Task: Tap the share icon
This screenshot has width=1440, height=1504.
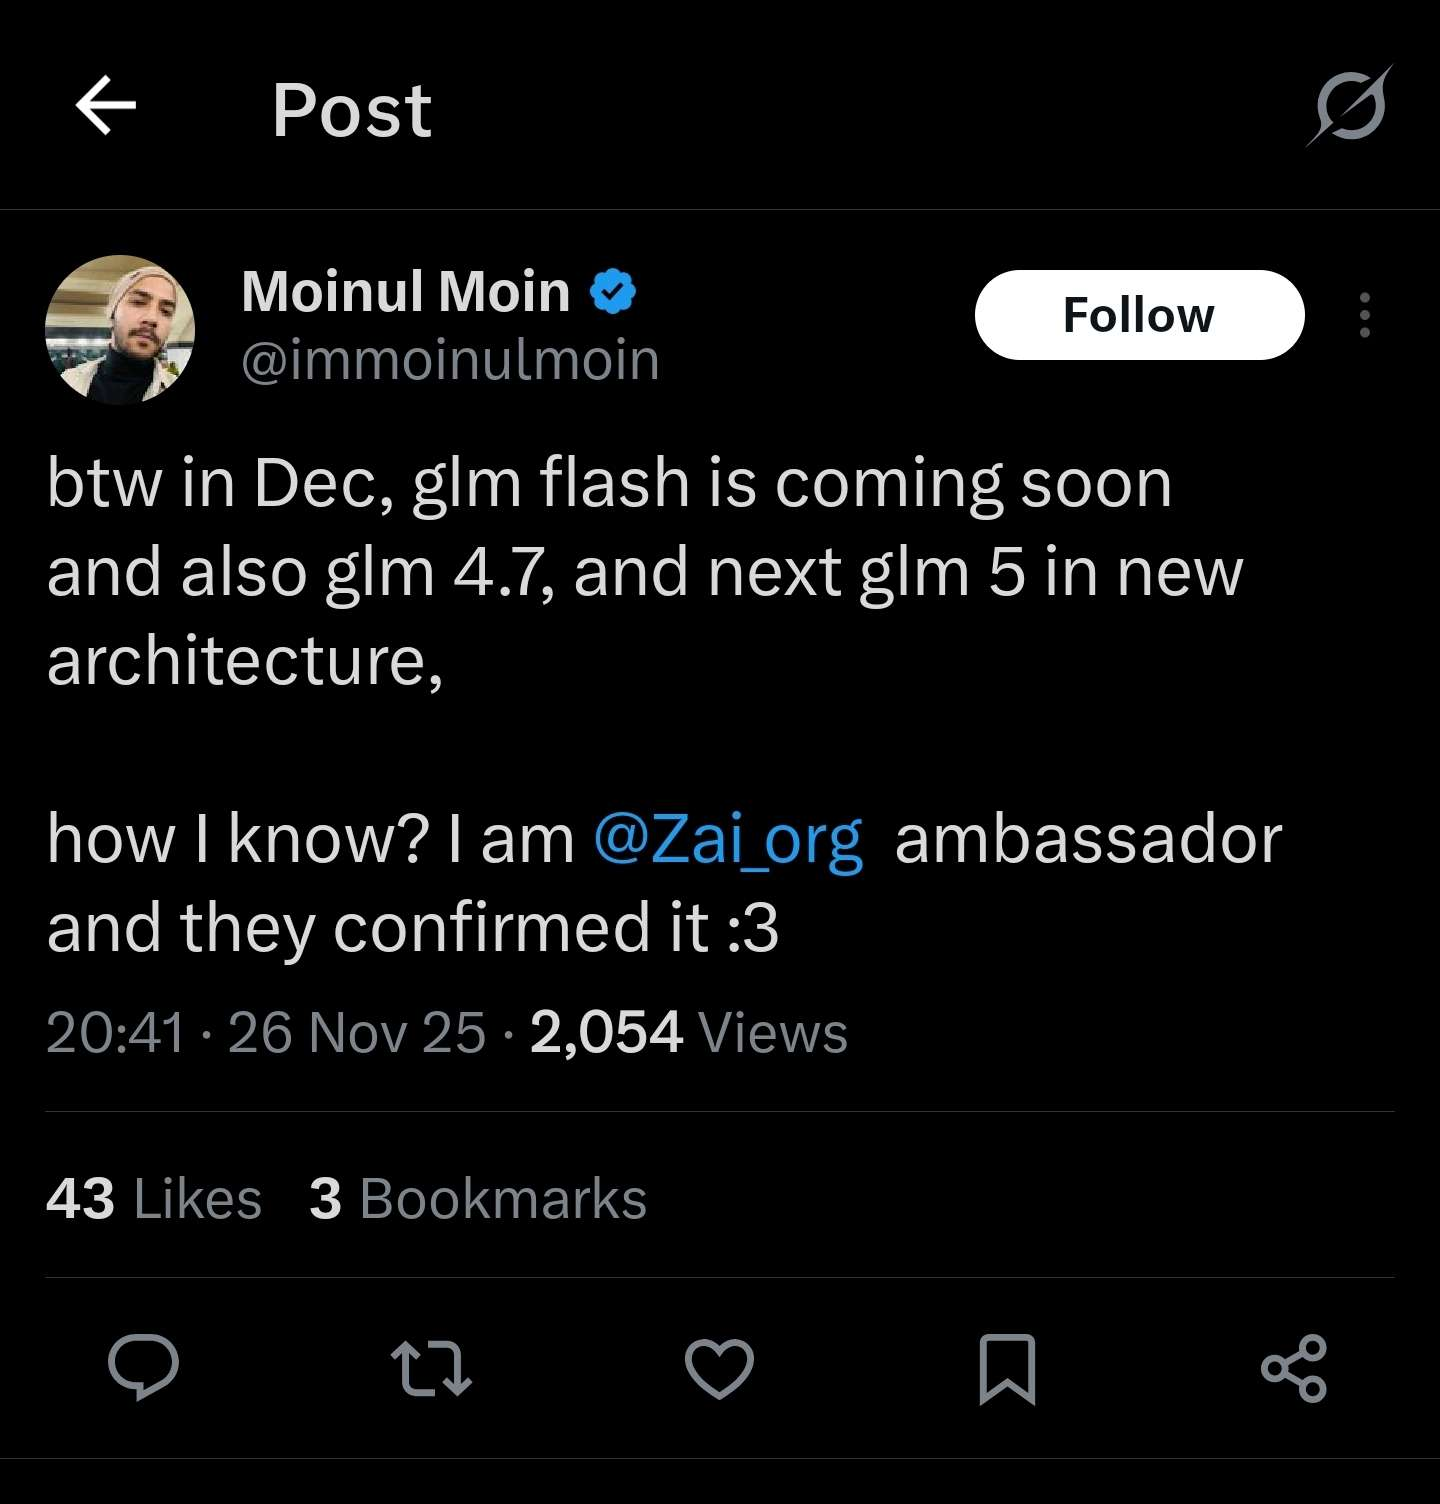Action: point(1294,1368)
